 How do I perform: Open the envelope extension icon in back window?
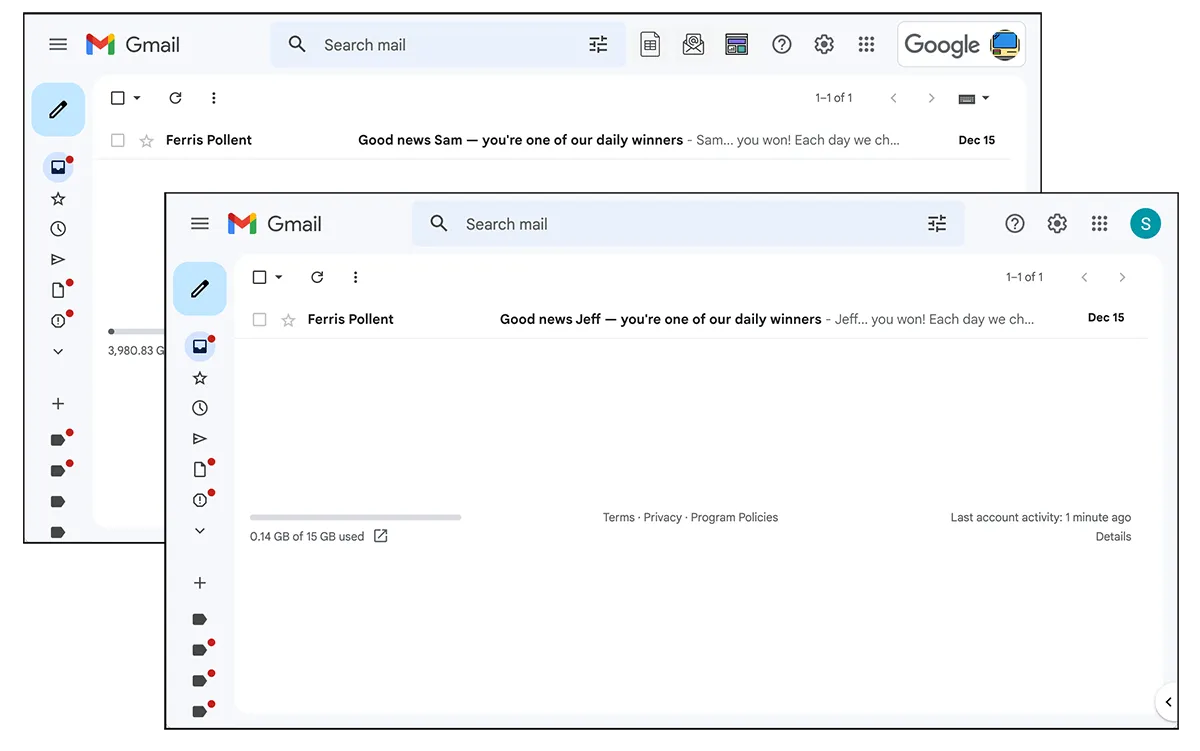pyautogui.click(x=693, y=44)
